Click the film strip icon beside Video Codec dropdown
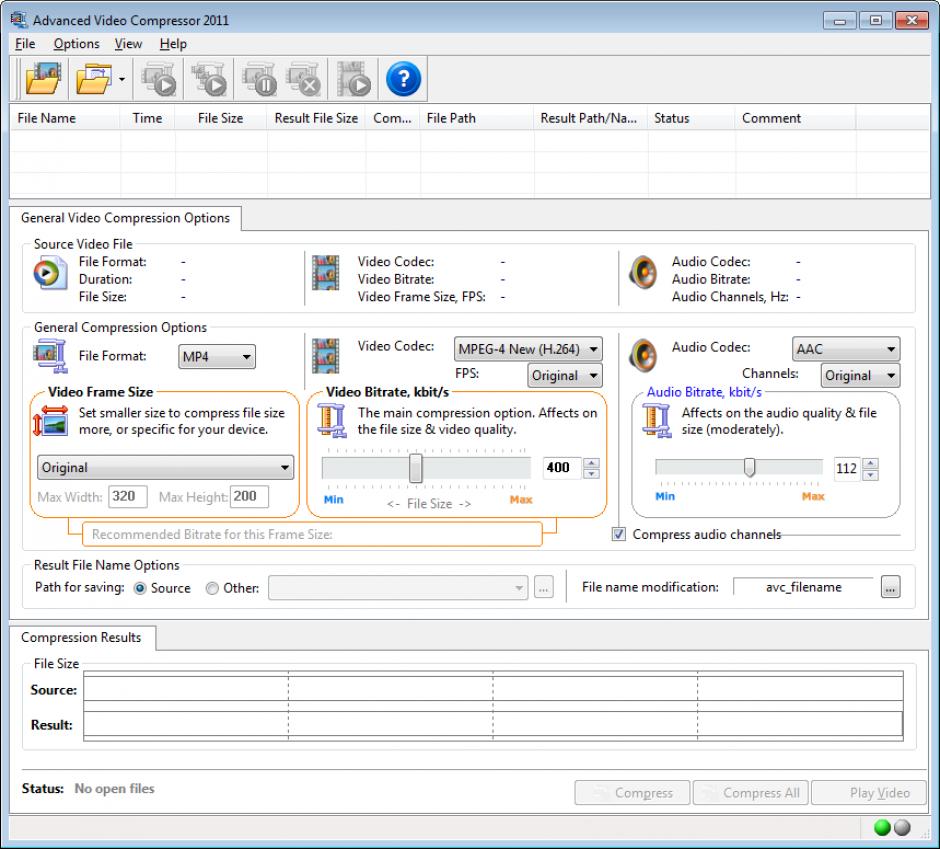940x849 pixels. 326,356
